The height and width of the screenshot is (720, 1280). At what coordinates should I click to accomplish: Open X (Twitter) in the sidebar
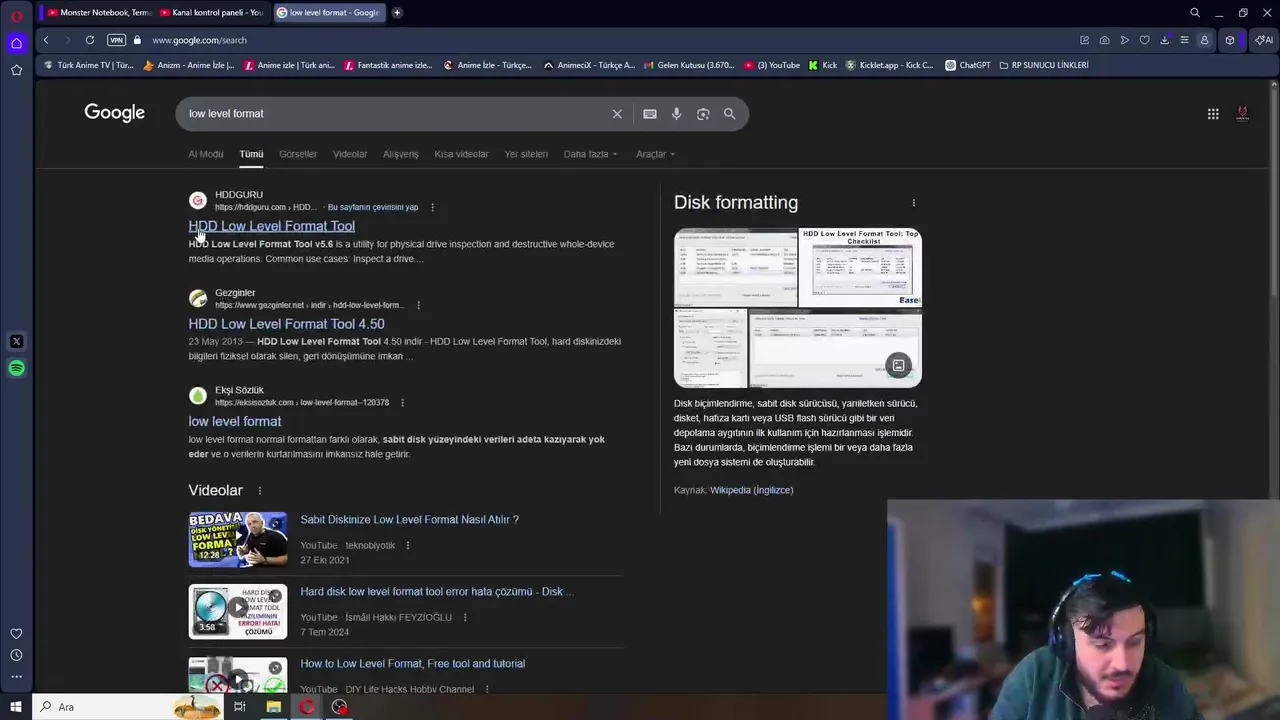[16, 341]
